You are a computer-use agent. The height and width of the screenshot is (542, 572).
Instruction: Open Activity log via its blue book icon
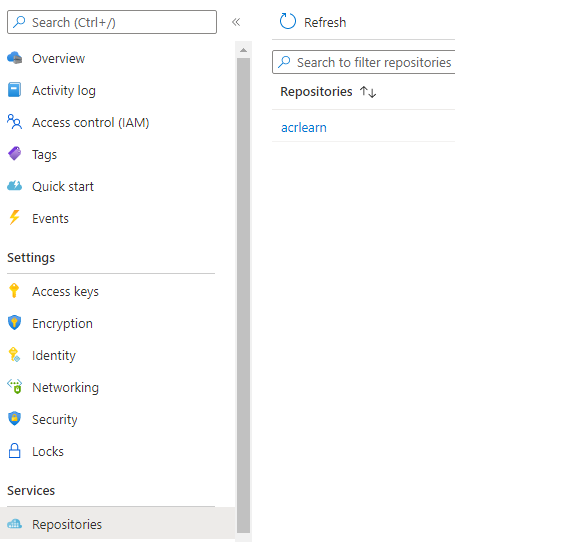tap(15, 90)
